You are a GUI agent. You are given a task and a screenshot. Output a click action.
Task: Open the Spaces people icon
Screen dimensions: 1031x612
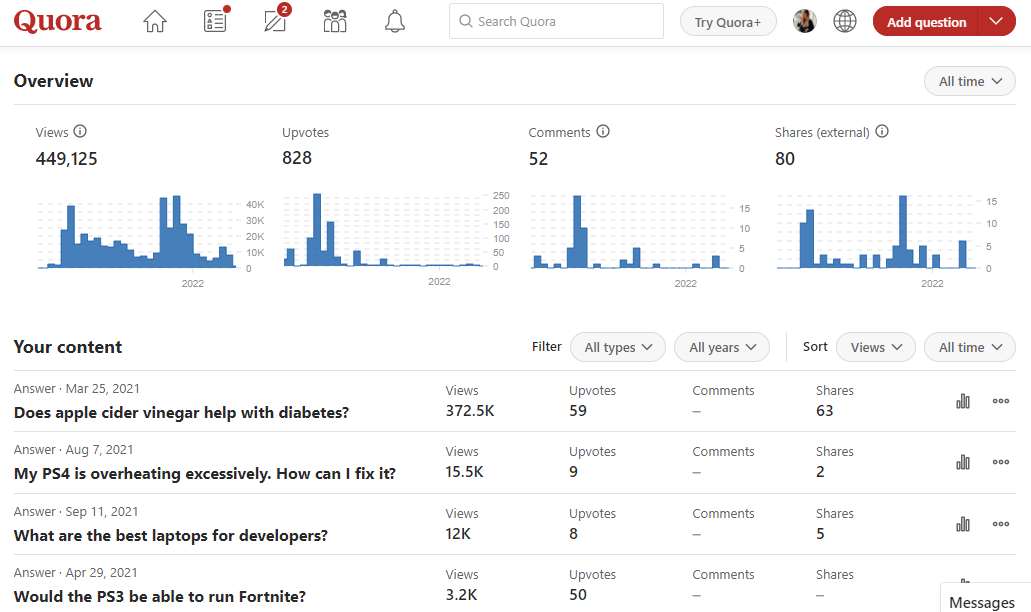pyautogui.click(x=335, y=22)
